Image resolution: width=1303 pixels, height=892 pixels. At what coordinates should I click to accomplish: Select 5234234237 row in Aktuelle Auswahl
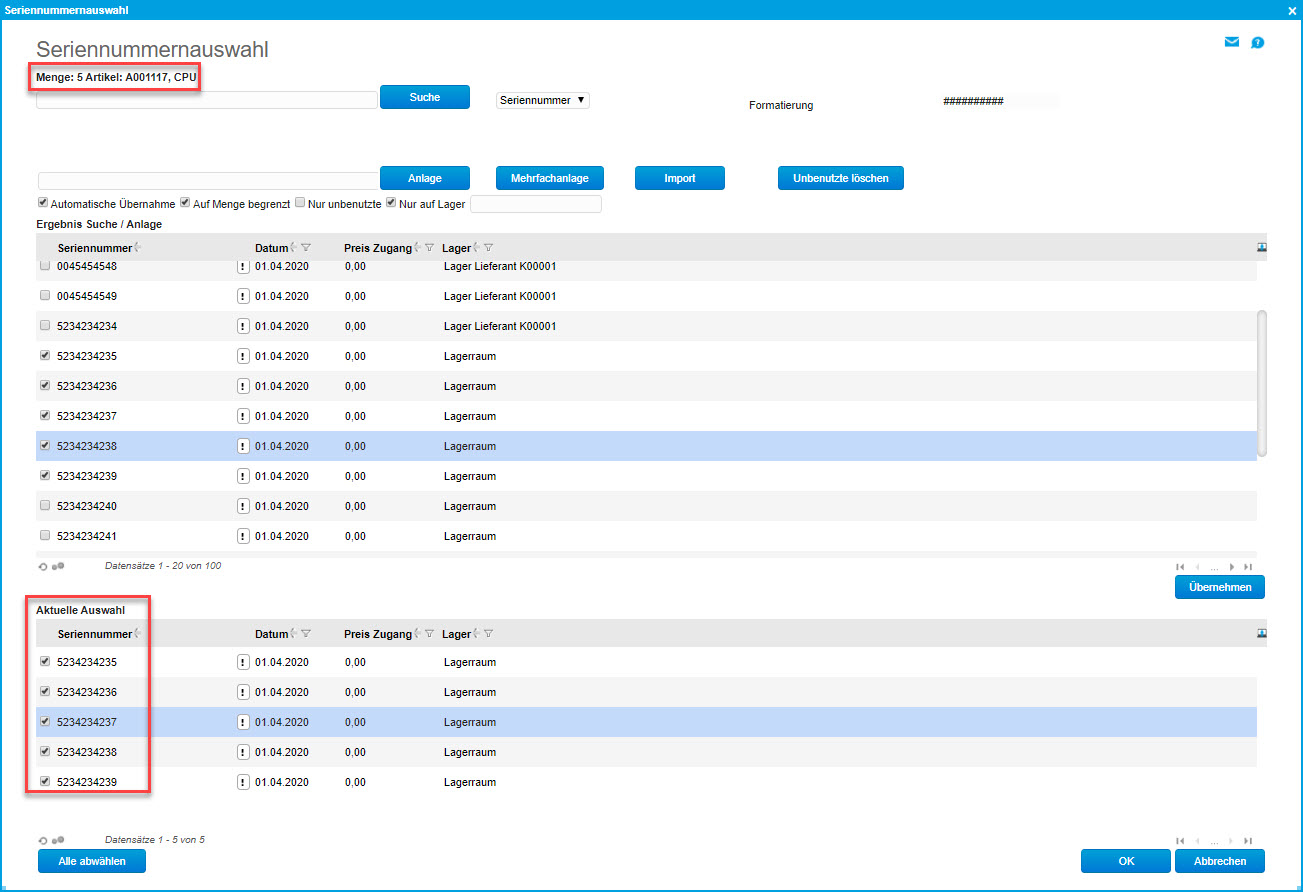pyautogui.click(x=646, y=722)
